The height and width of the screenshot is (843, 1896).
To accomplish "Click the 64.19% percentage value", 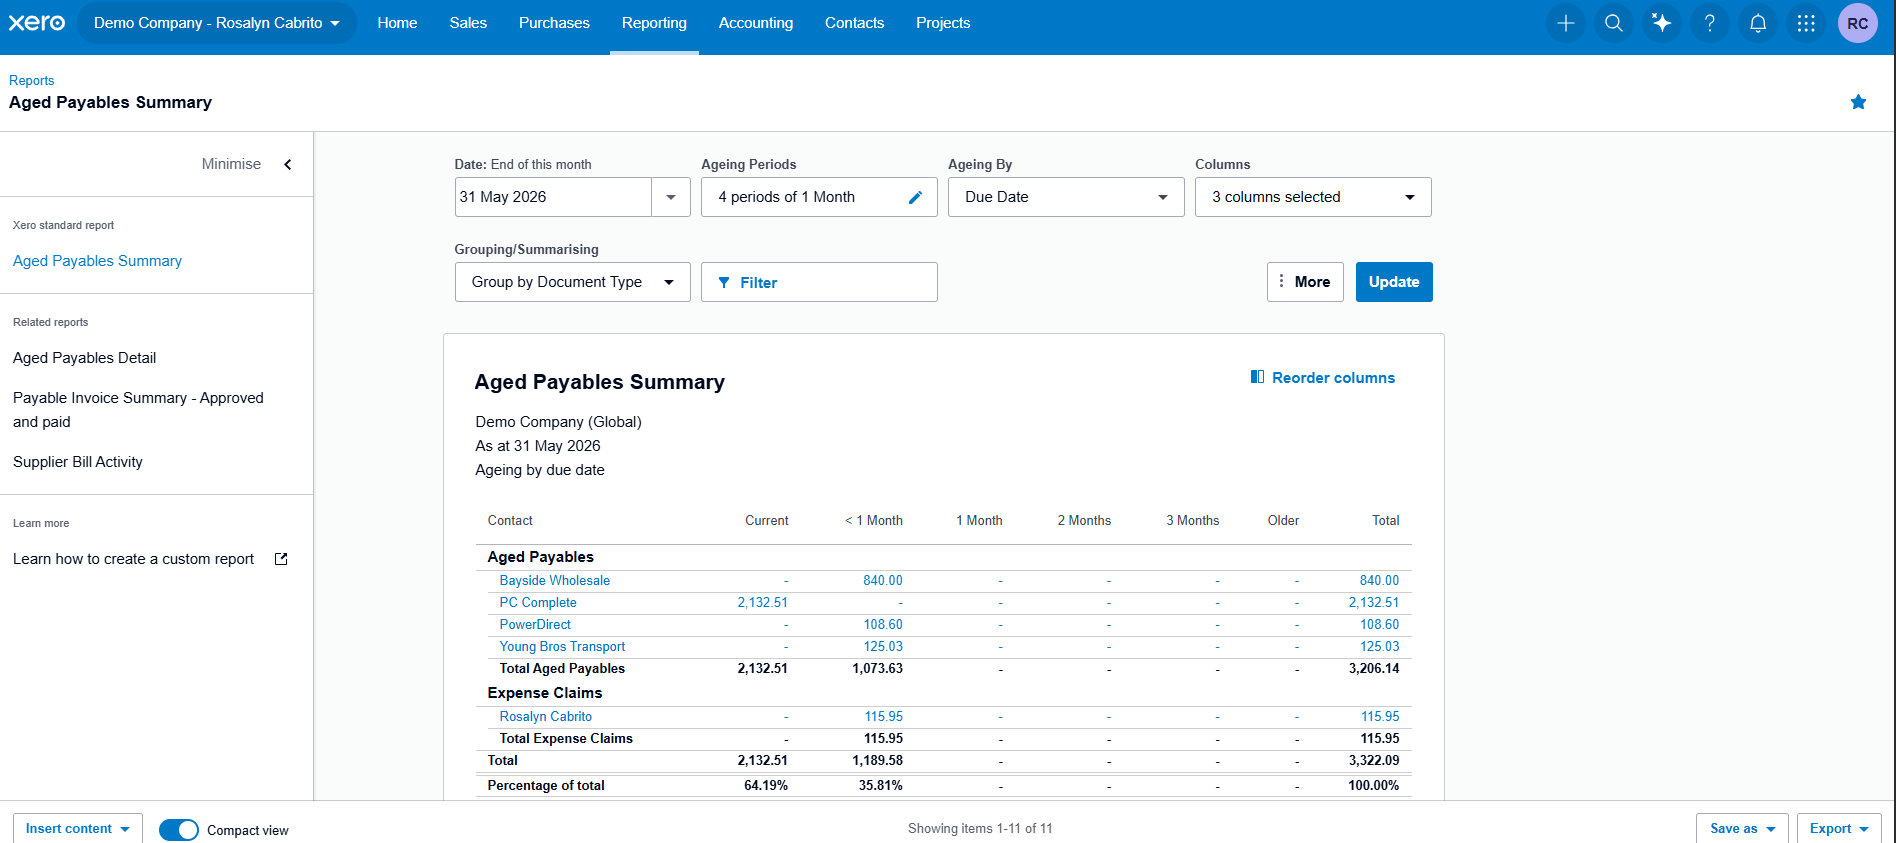I will tap(766, 786).
